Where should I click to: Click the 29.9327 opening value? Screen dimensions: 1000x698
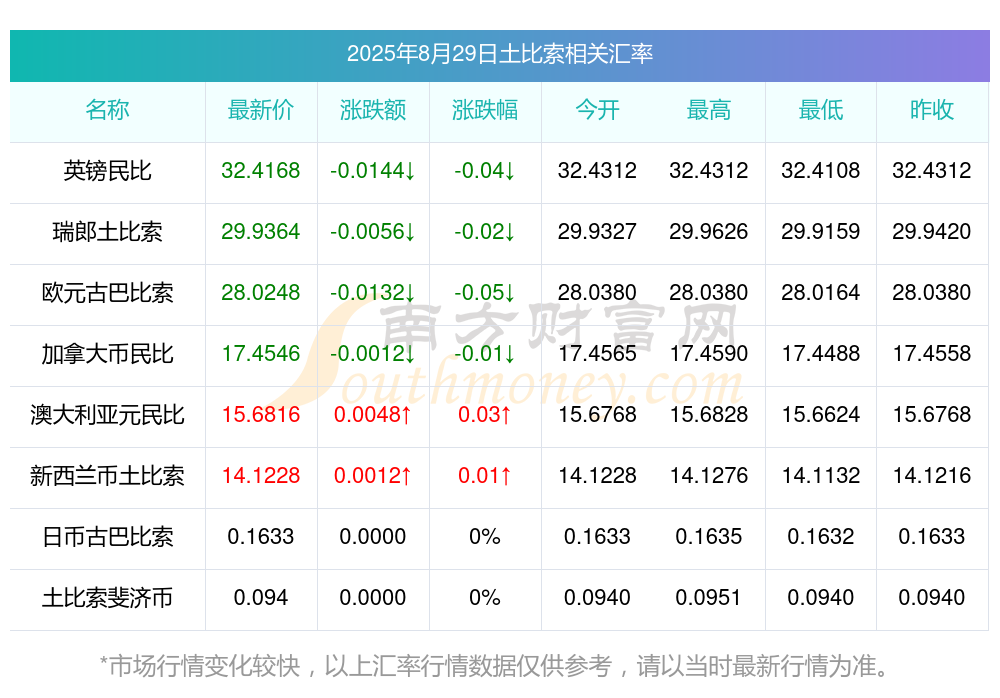597,232
